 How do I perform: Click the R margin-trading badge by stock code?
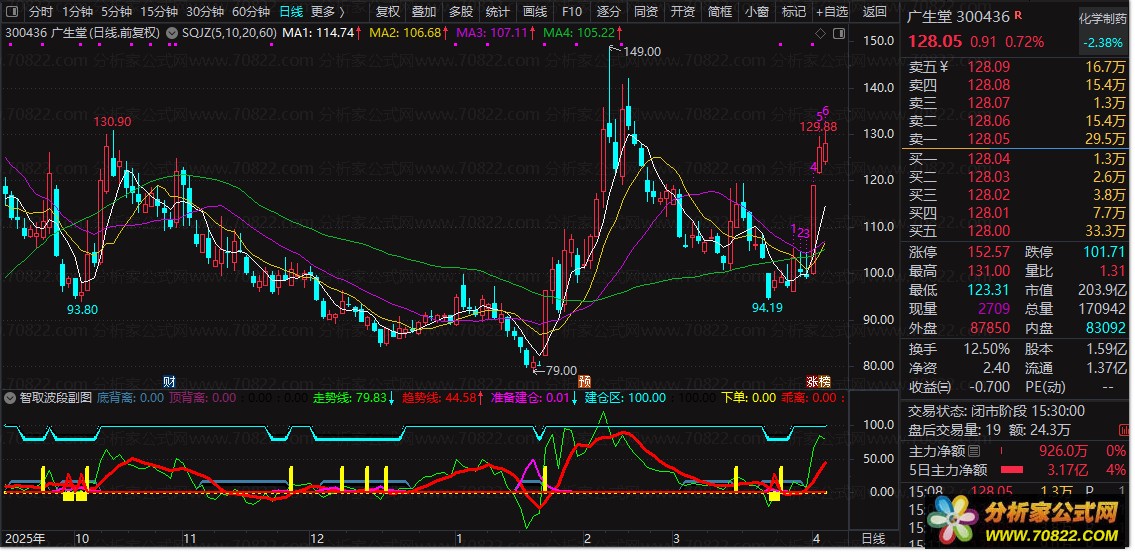pyautogui.click(x=1018, y=16)
